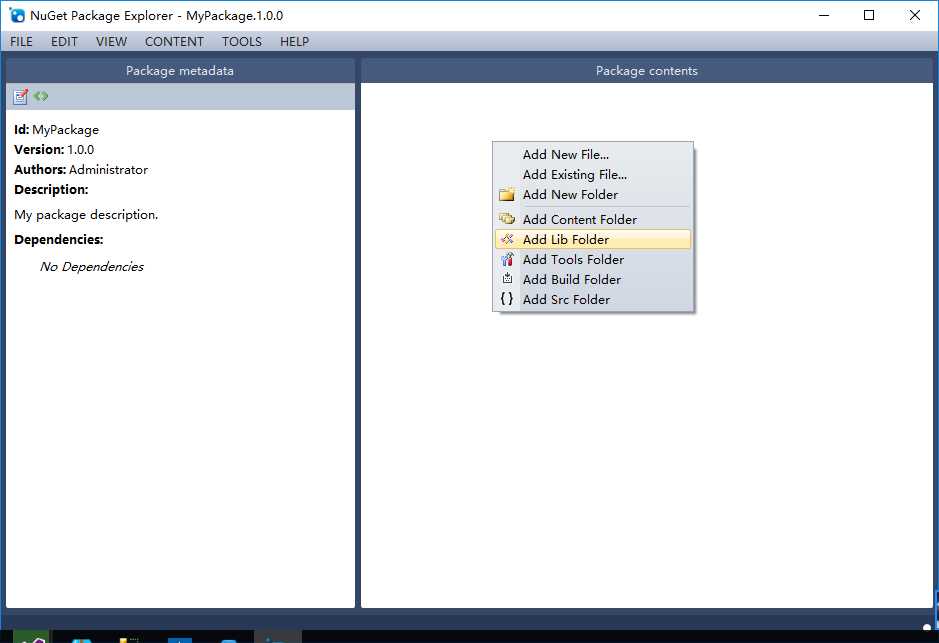Click the Package contents panel header
This screenshot has width=939, height=643.
[x=647, y=71]
